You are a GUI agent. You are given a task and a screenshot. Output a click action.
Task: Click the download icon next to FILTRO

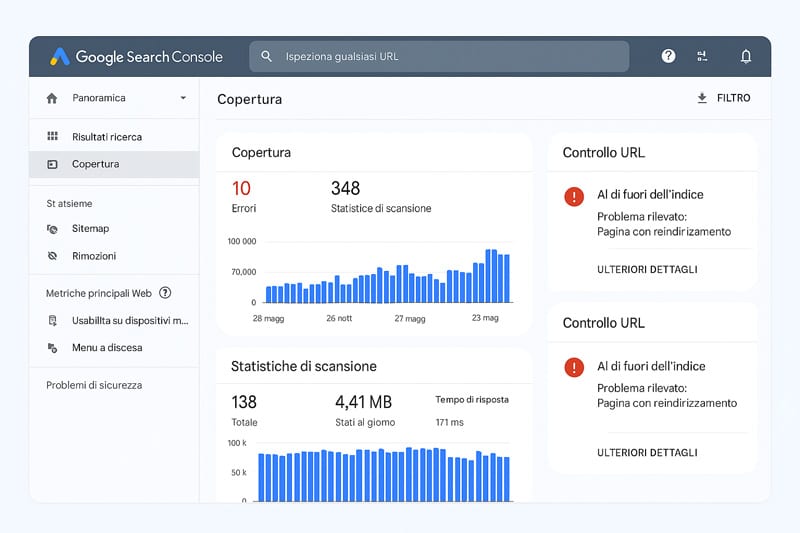[702, 98]
